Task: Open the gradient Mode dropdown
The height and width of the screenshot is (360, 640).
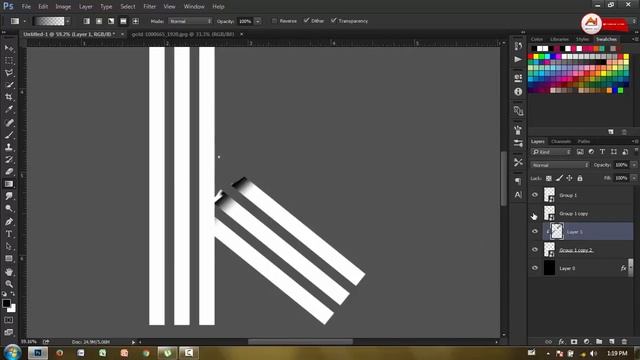Action: click(190, 21)
